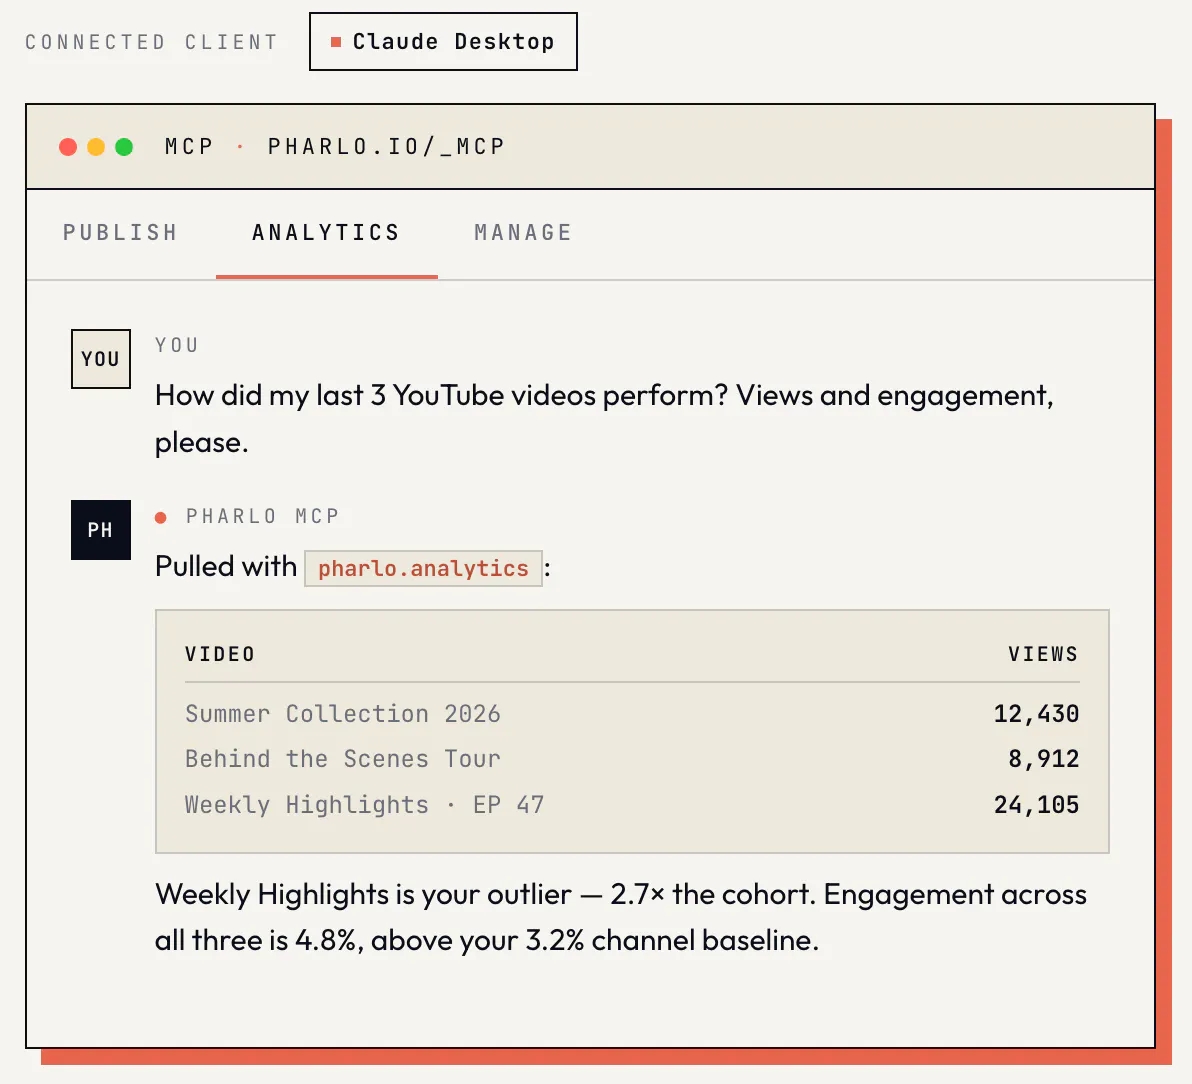Viewport: 1192px width, 1084px height.
Task: Select the Behind the Scenes Tour title
Action: (x=343, y=759)
